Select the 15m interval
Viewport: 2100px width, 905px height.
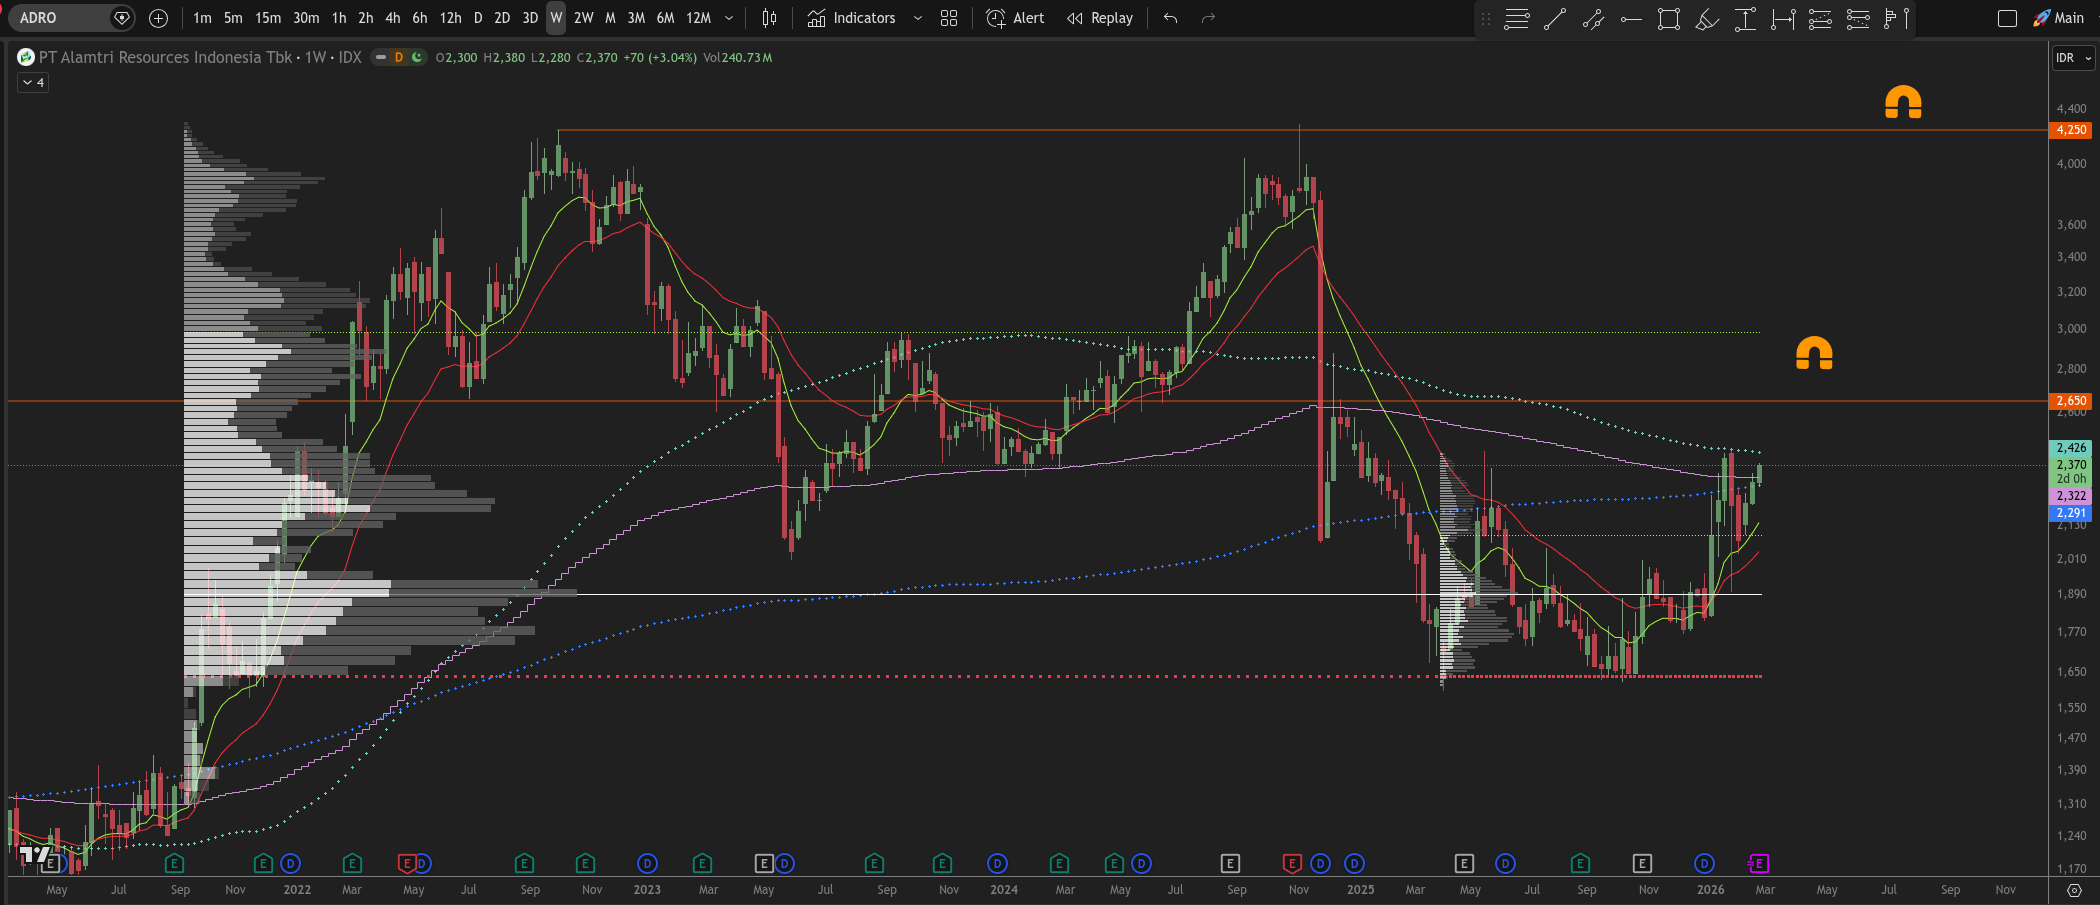(268, 18)
